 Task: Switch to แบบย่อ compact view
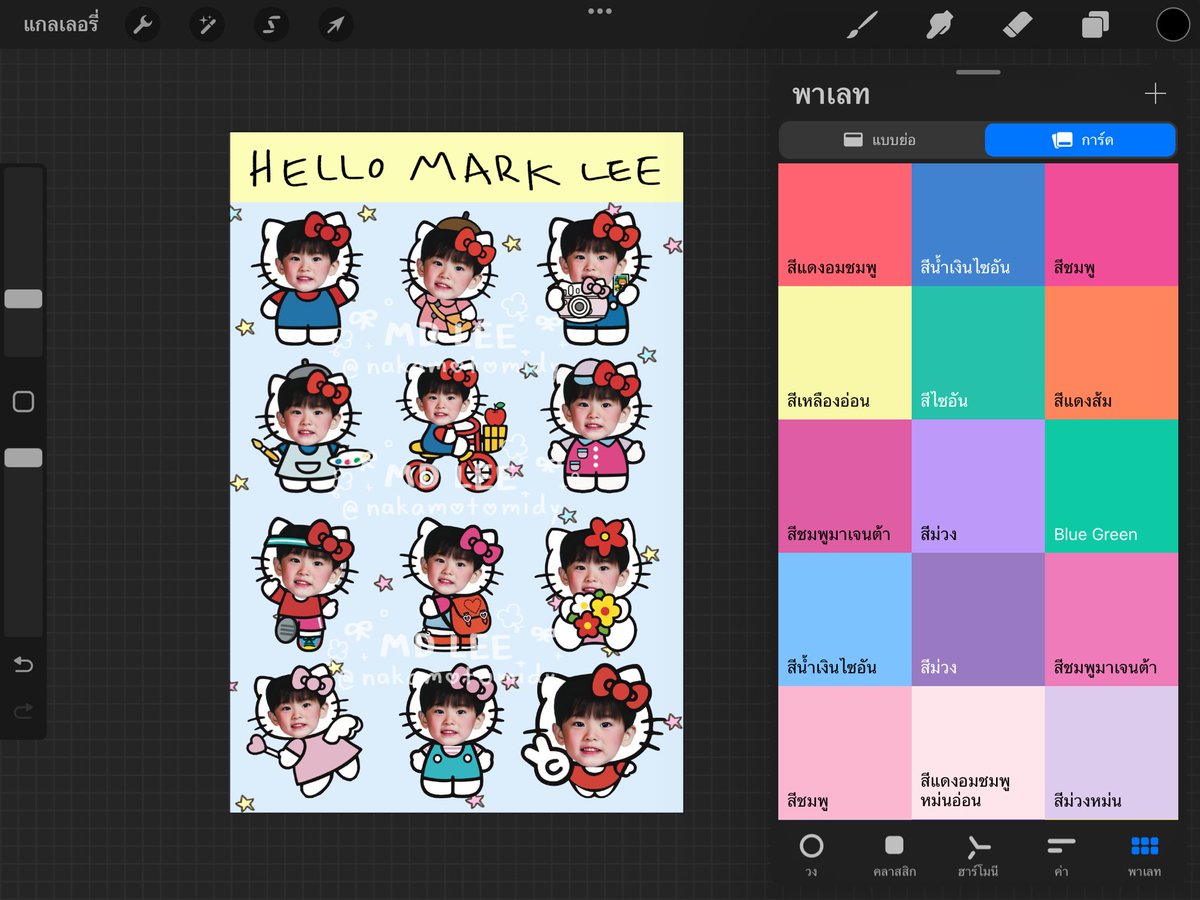(x=880, y=140)
